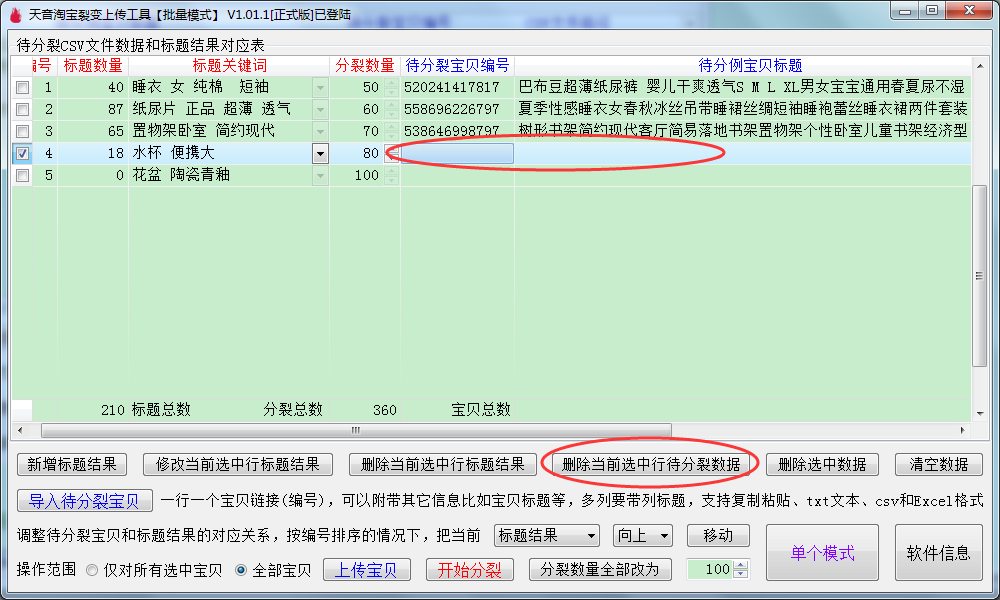Select the 仅对所有选中宝贝 radio button
Screen dimensions: 1000x600
point(92,570)
